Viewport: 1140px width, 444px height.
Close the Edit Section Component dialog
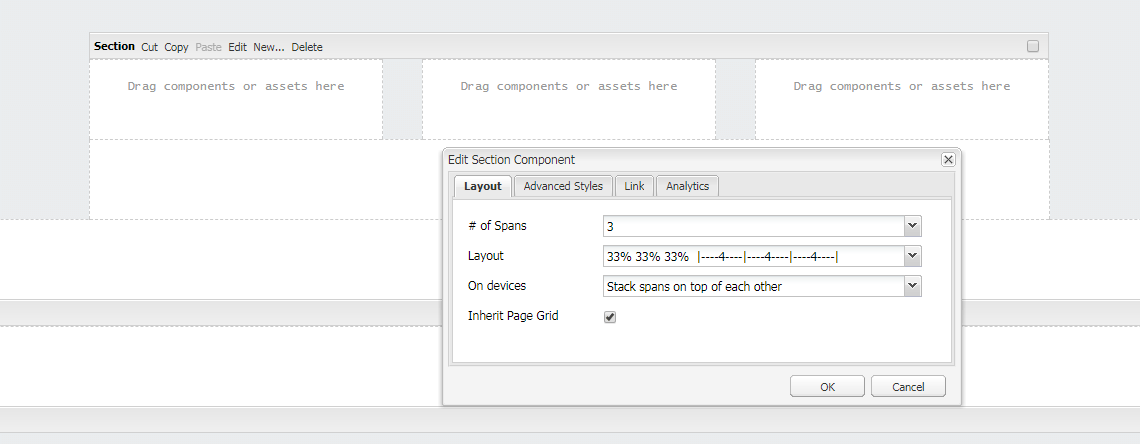click(948, 160)
